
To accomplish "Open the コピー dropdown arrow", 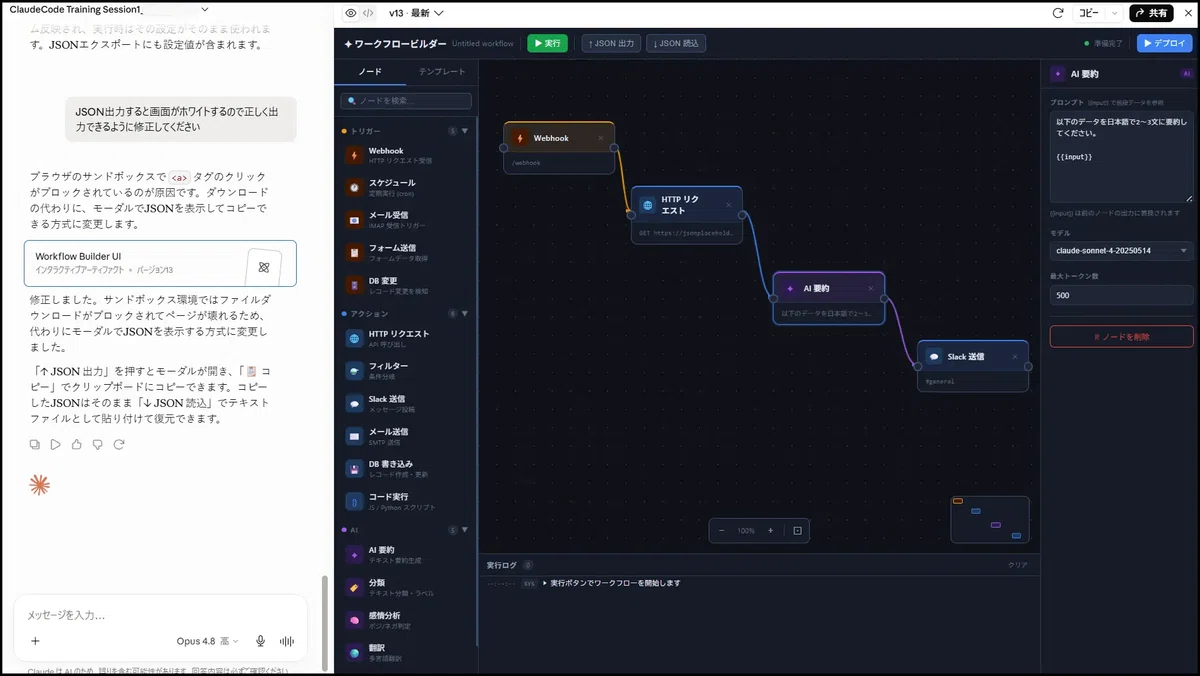I will [1115, 13].
